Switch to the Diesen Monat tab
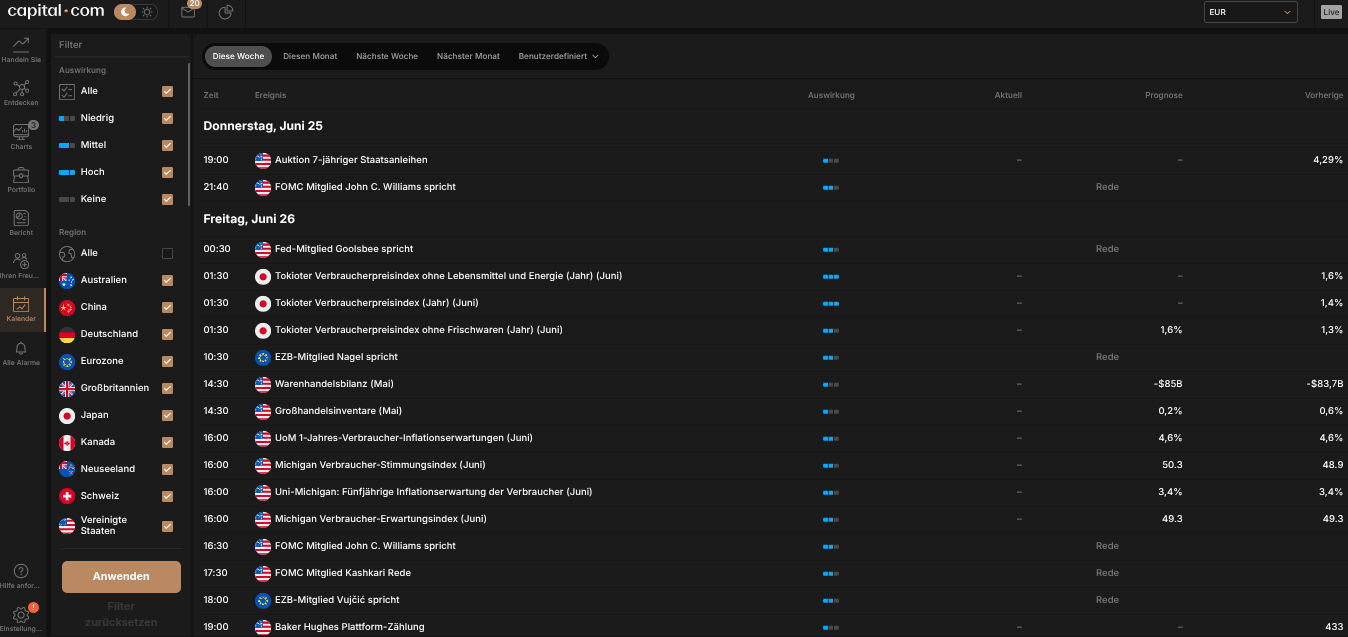Screen dimensions: 1348x637 coord(310,56)
